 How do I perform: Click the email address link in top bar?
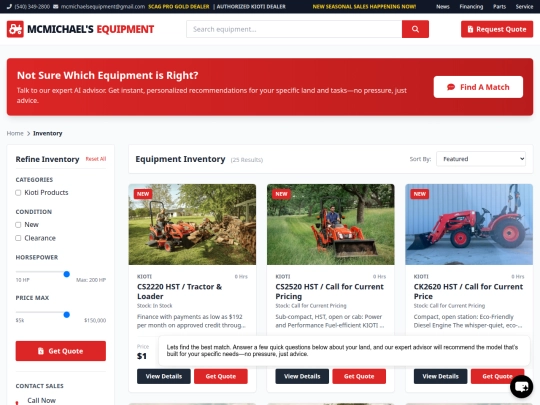[103, 7]
